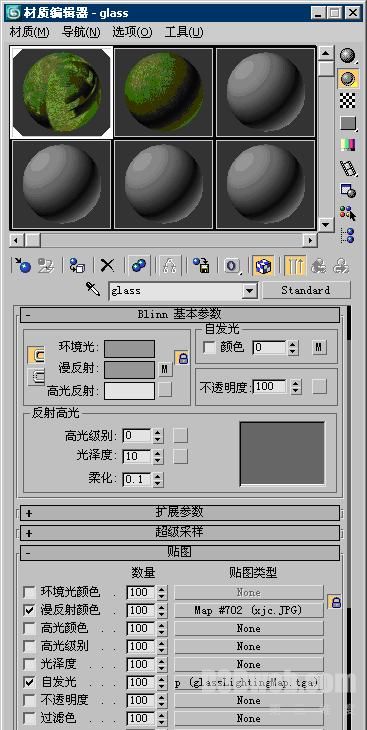Open the 工具(U) menu
Screen dimensions: 367x730
click(184, 32)
